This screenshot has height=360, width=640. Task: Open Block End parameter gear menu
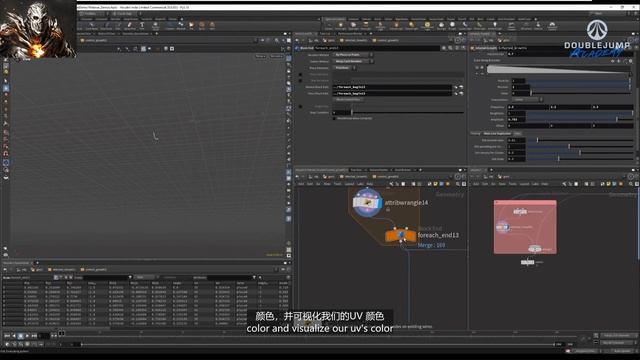click(444, 48)
